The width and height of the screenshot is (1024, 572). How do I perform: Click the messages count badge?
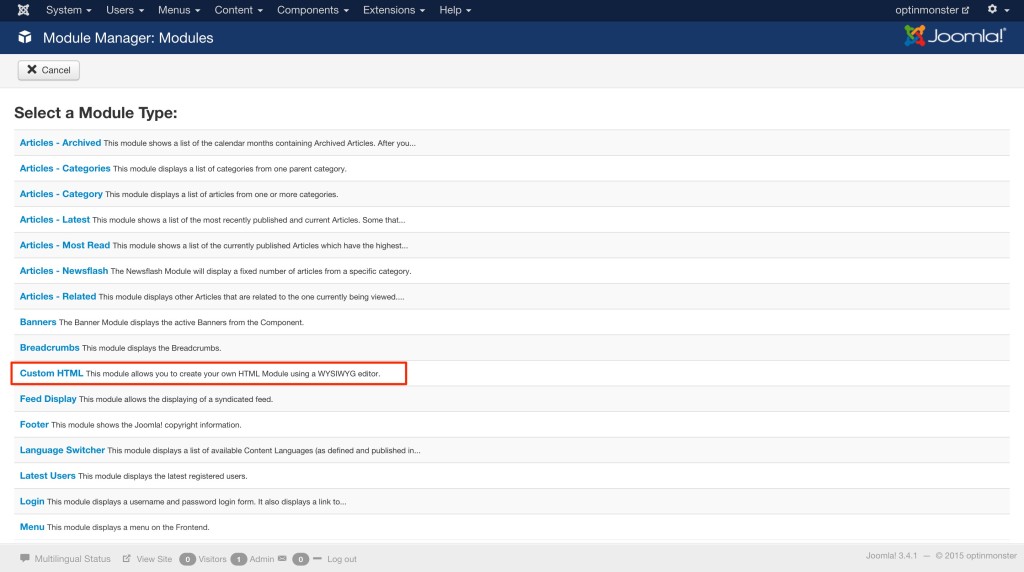300,559
